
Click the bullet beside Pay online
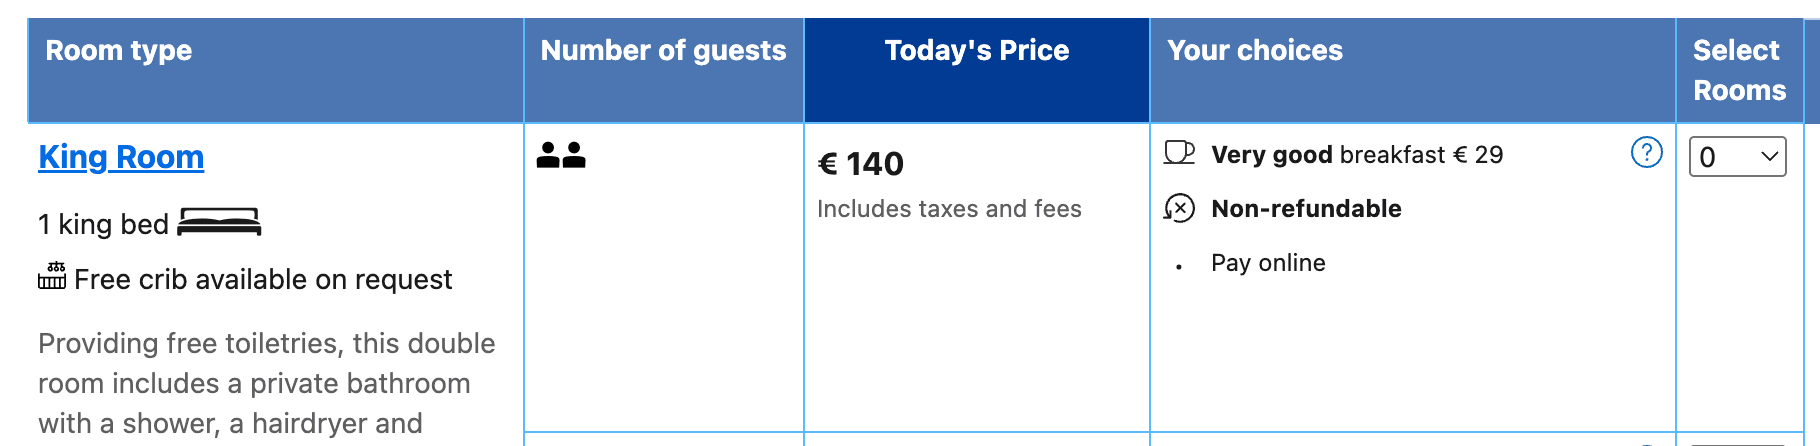coord(1180,267)
